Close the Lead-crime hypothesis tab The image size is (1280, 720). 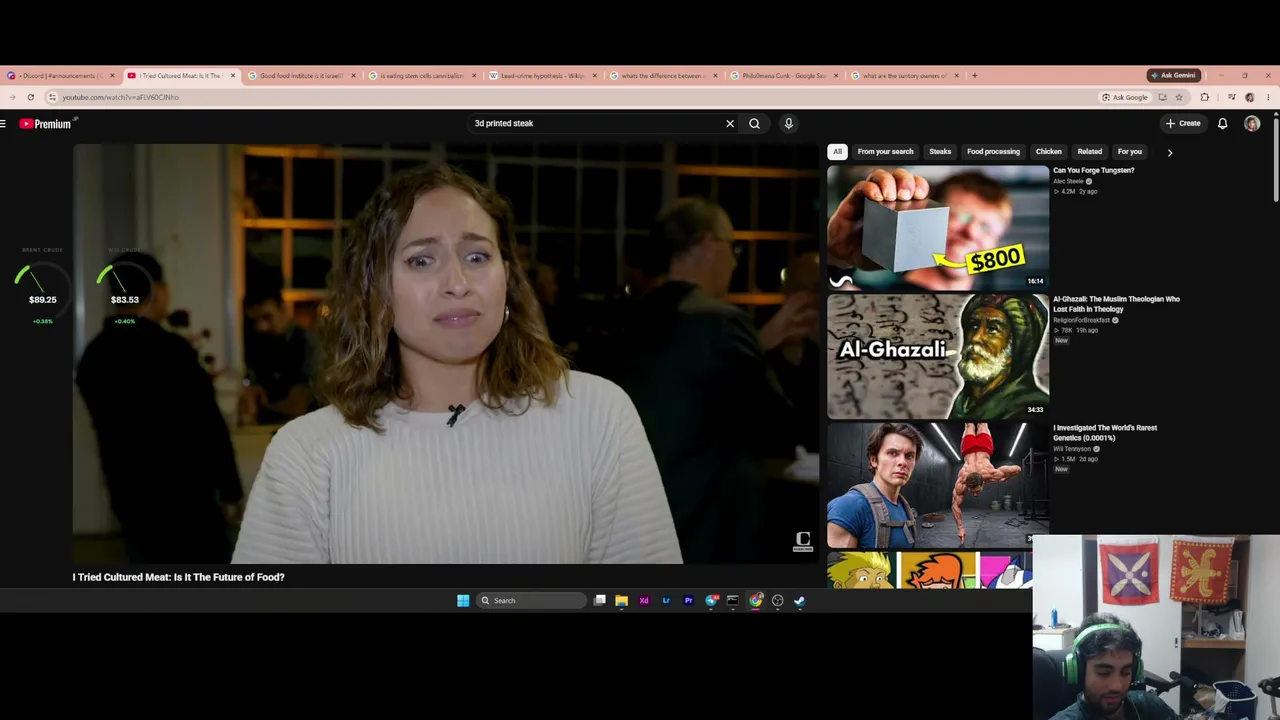click(x=595, y=76)
